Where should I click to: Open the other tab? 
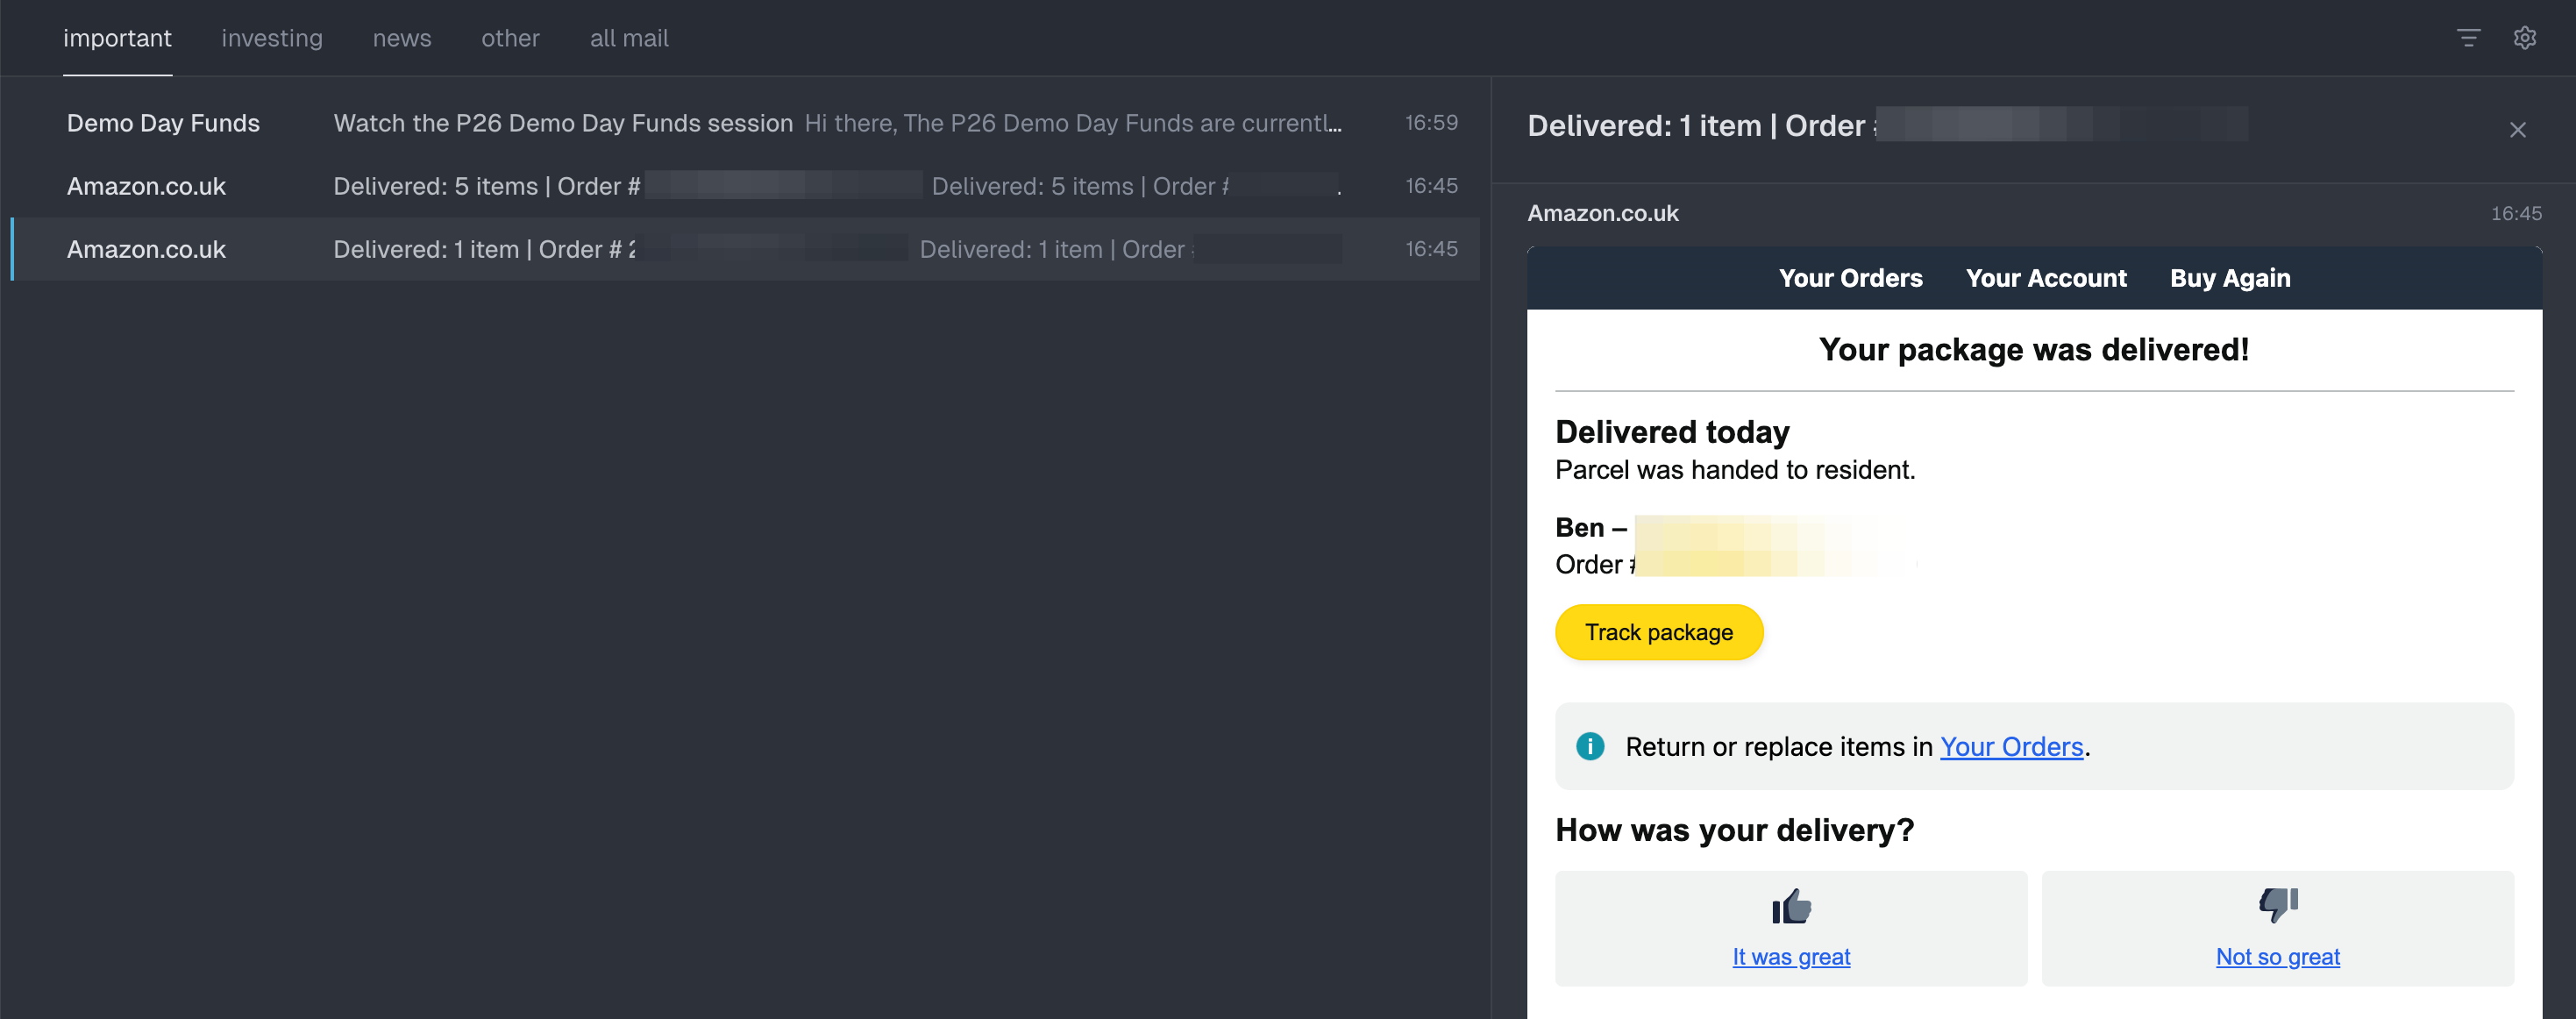[510, 38]
